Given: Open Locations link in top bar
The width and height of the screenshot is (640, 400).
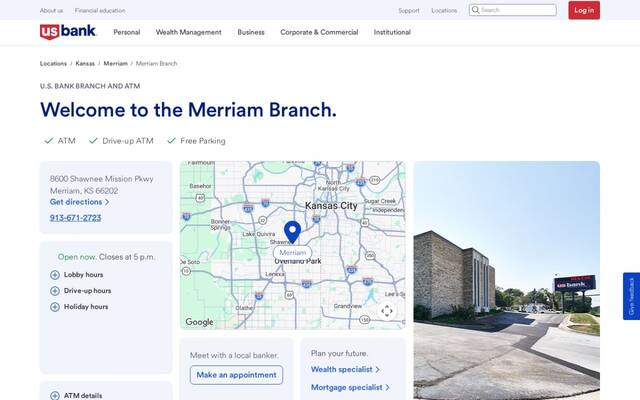Looking at the screenshot, I should point(444,10).
